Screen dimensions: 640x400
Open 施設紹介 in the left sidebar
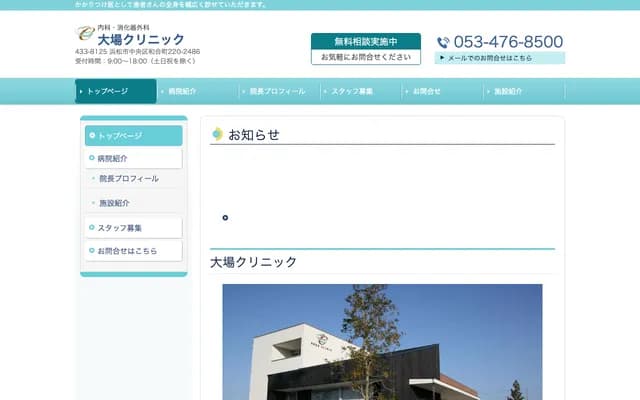tap(114, 203)
